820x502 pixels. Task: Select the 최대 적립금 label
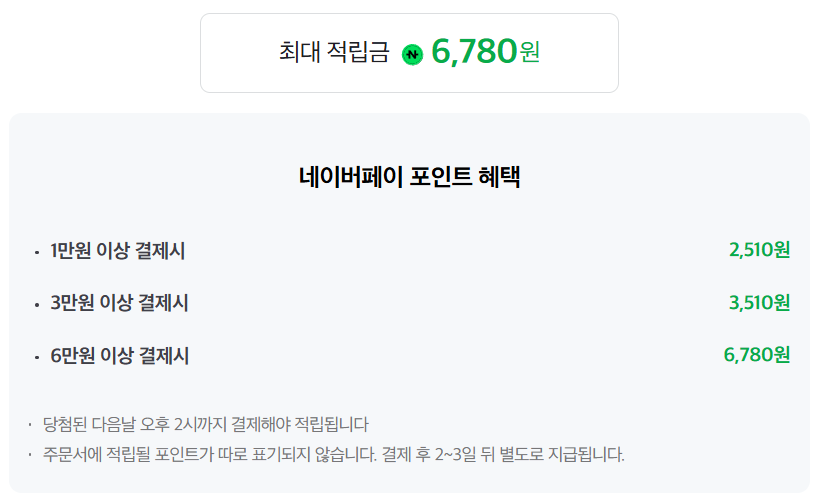tap(334, 52)
